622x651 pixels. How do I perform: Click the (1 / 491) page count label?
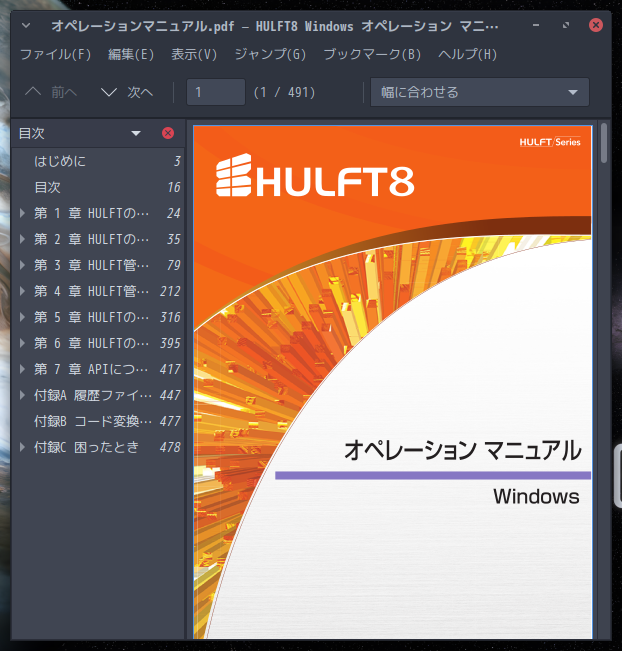pyautogui.click(x=284, y=92)
